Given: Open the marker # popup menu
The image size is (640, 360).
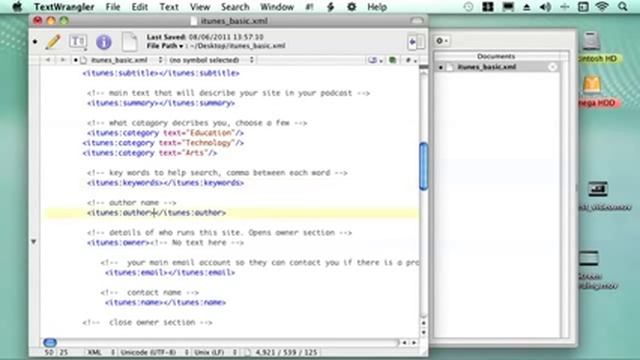Looking at the screenshot, I should point(411,60).
